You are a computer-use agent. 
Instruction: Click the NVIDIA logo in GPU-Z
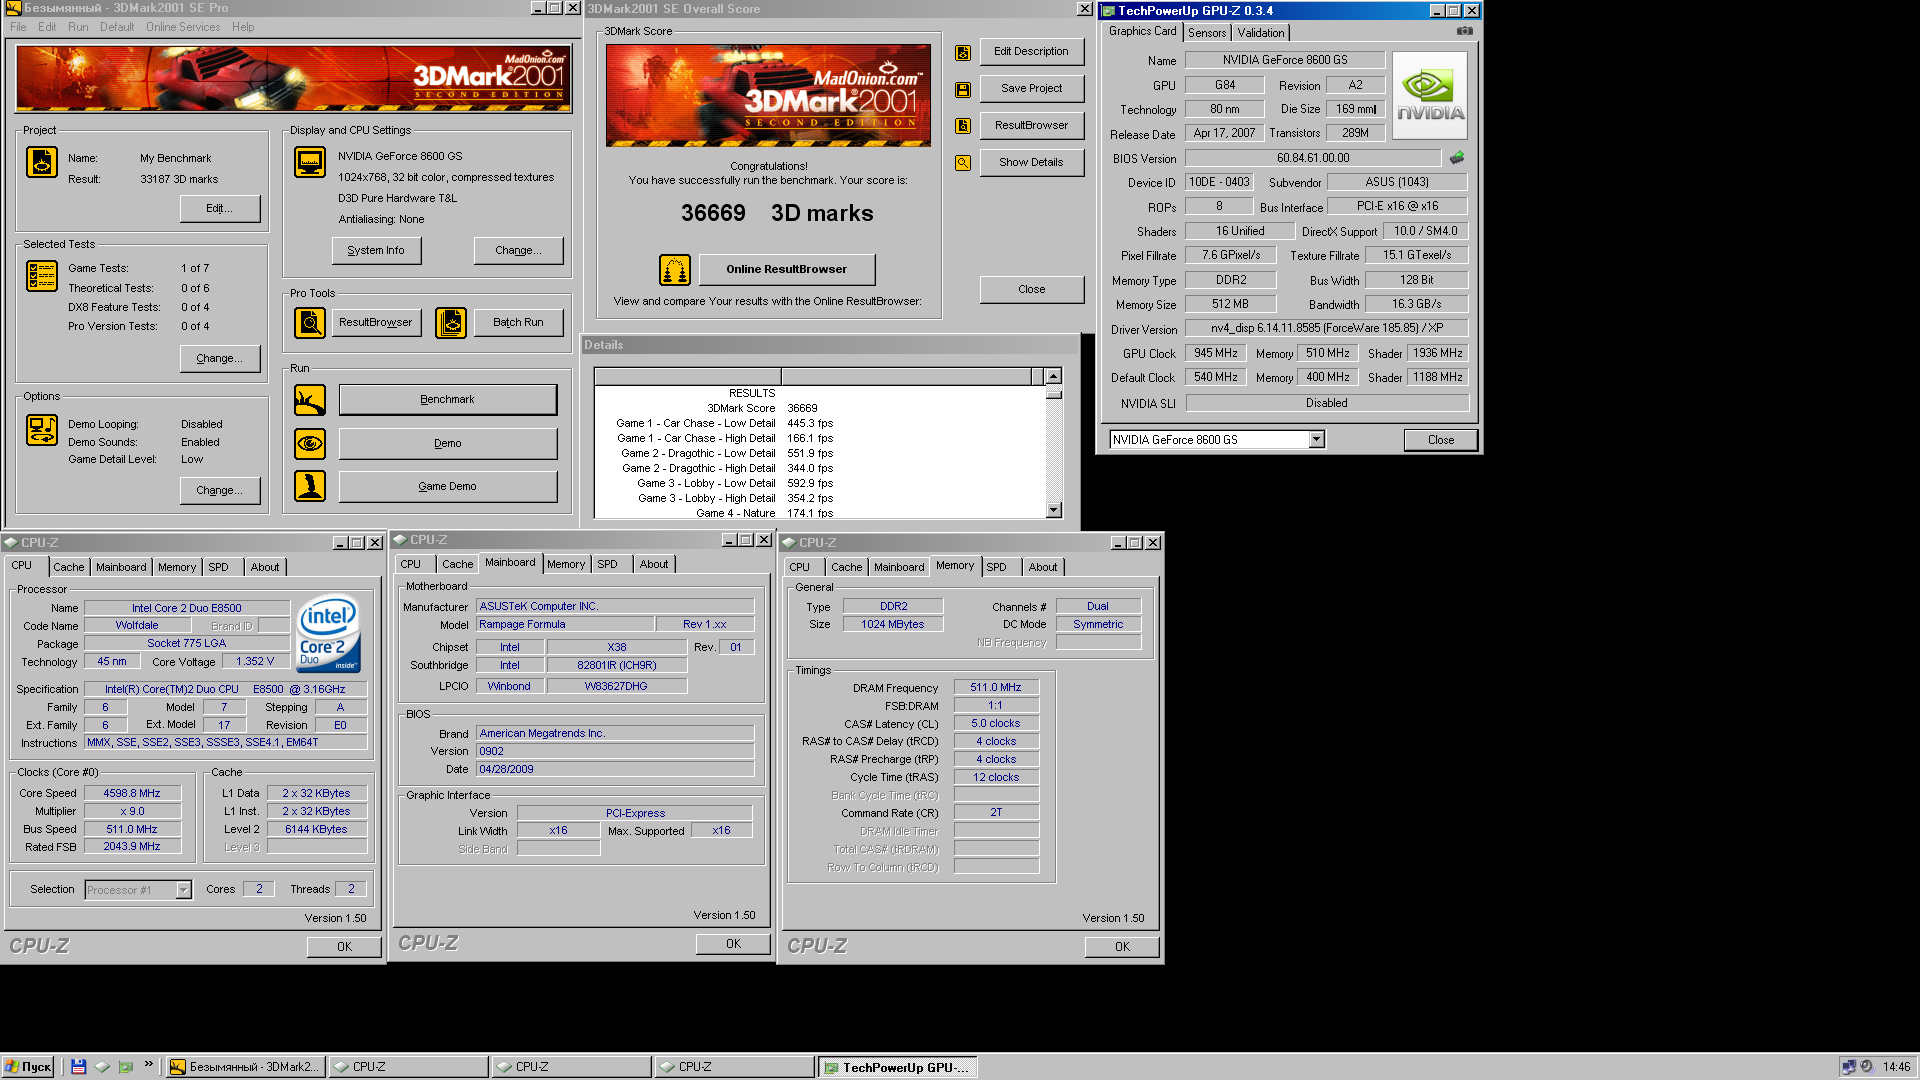click(1431, 96)
